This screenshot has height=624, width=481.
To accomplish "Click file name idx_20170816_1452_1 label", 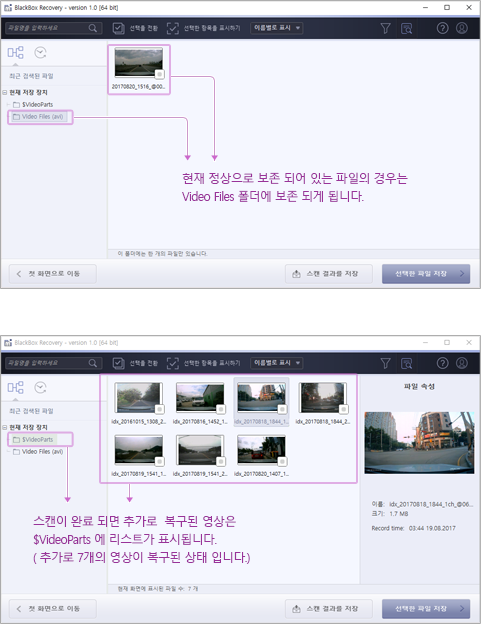I will click(x=200, y=421).
